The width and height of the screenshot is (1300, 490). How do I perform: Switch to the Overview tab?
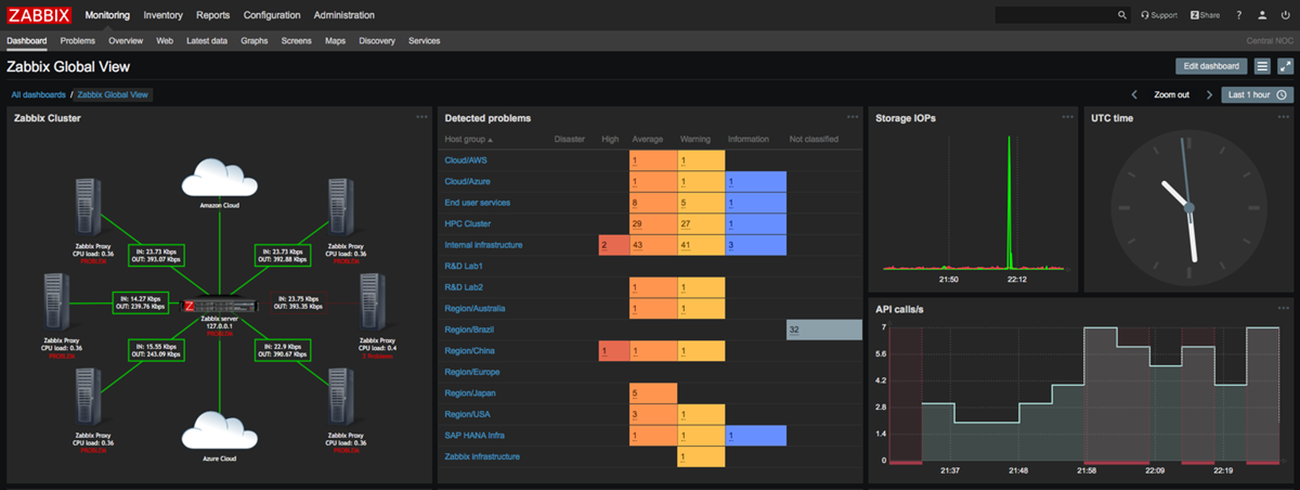click(126, 41)
